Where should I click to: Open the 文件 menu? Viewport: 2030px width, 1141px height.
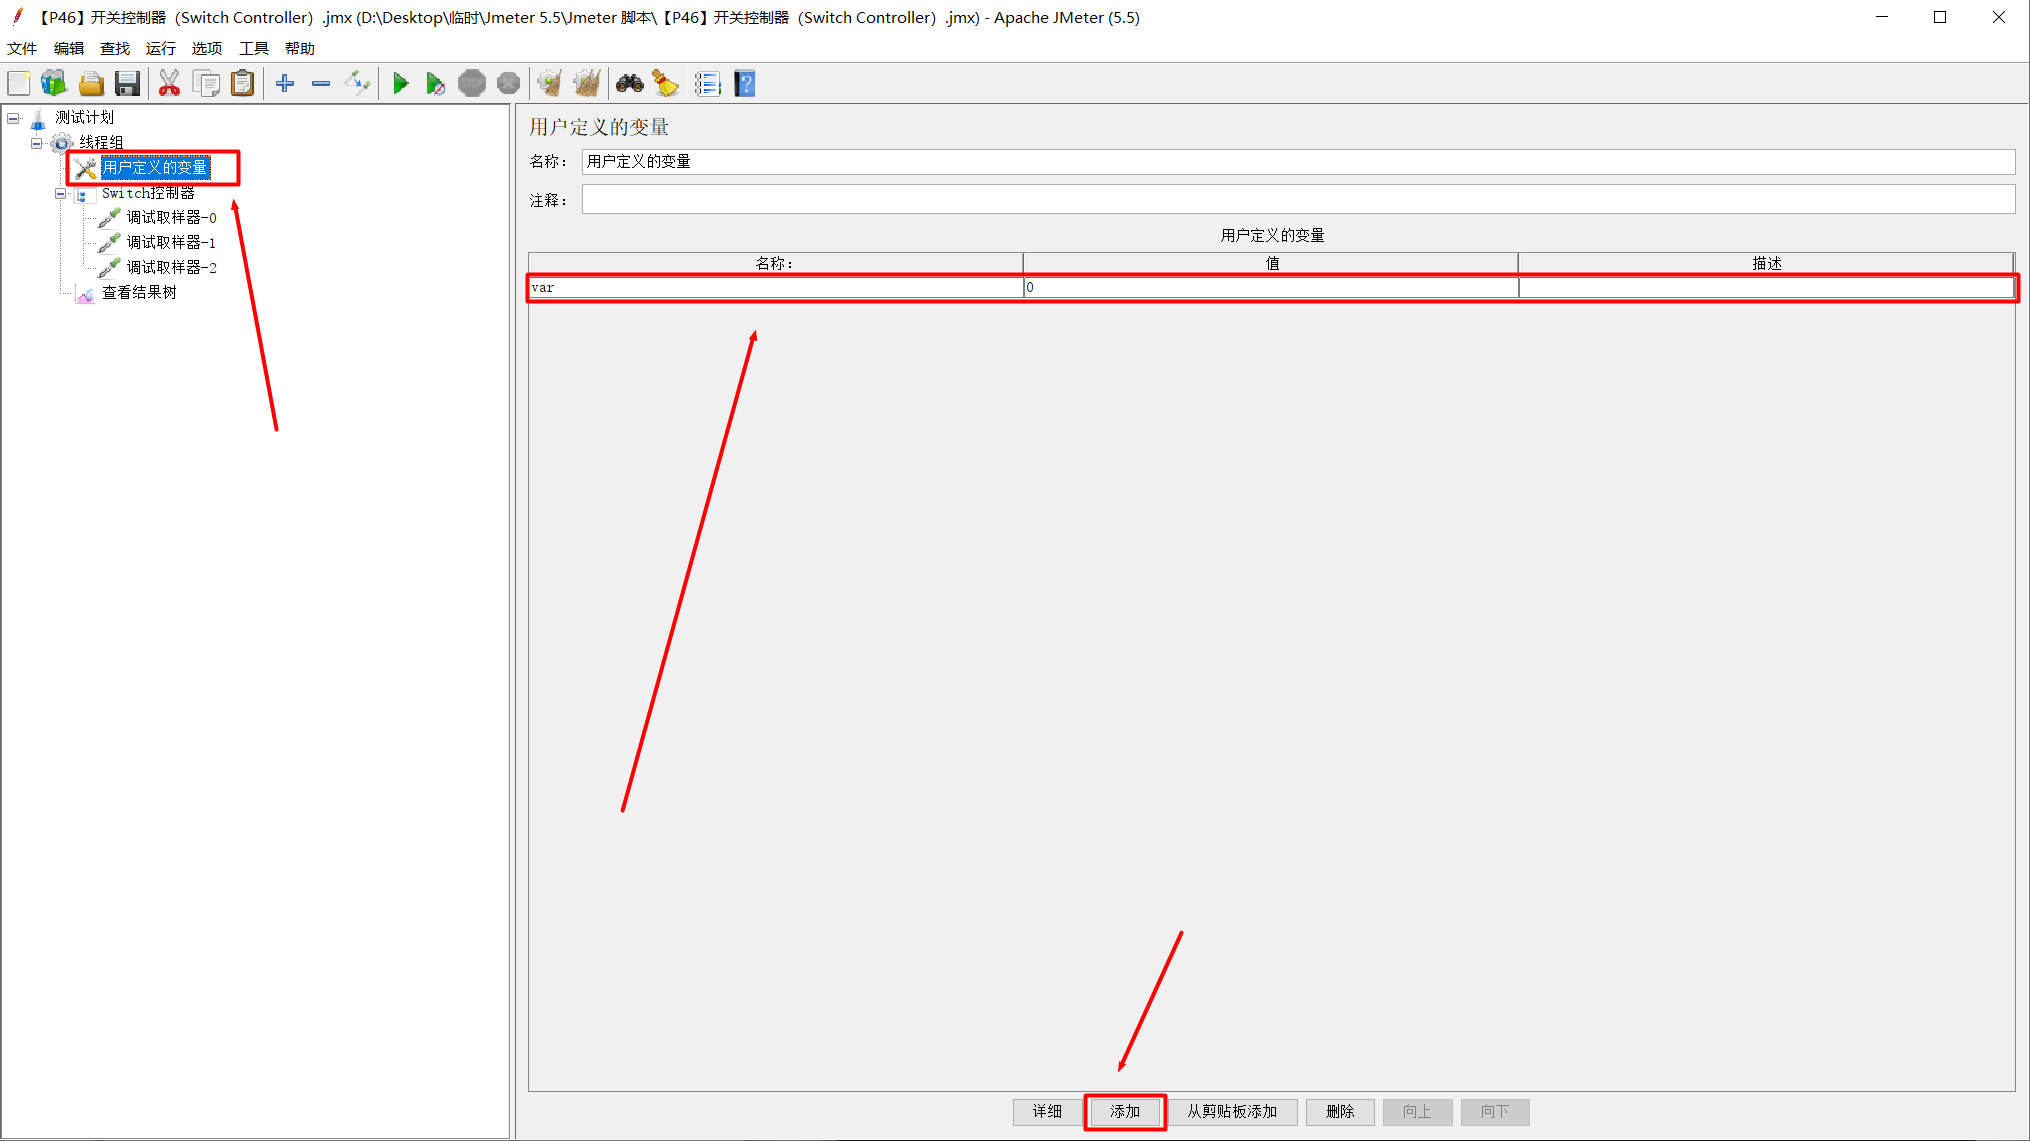[22, 49]
